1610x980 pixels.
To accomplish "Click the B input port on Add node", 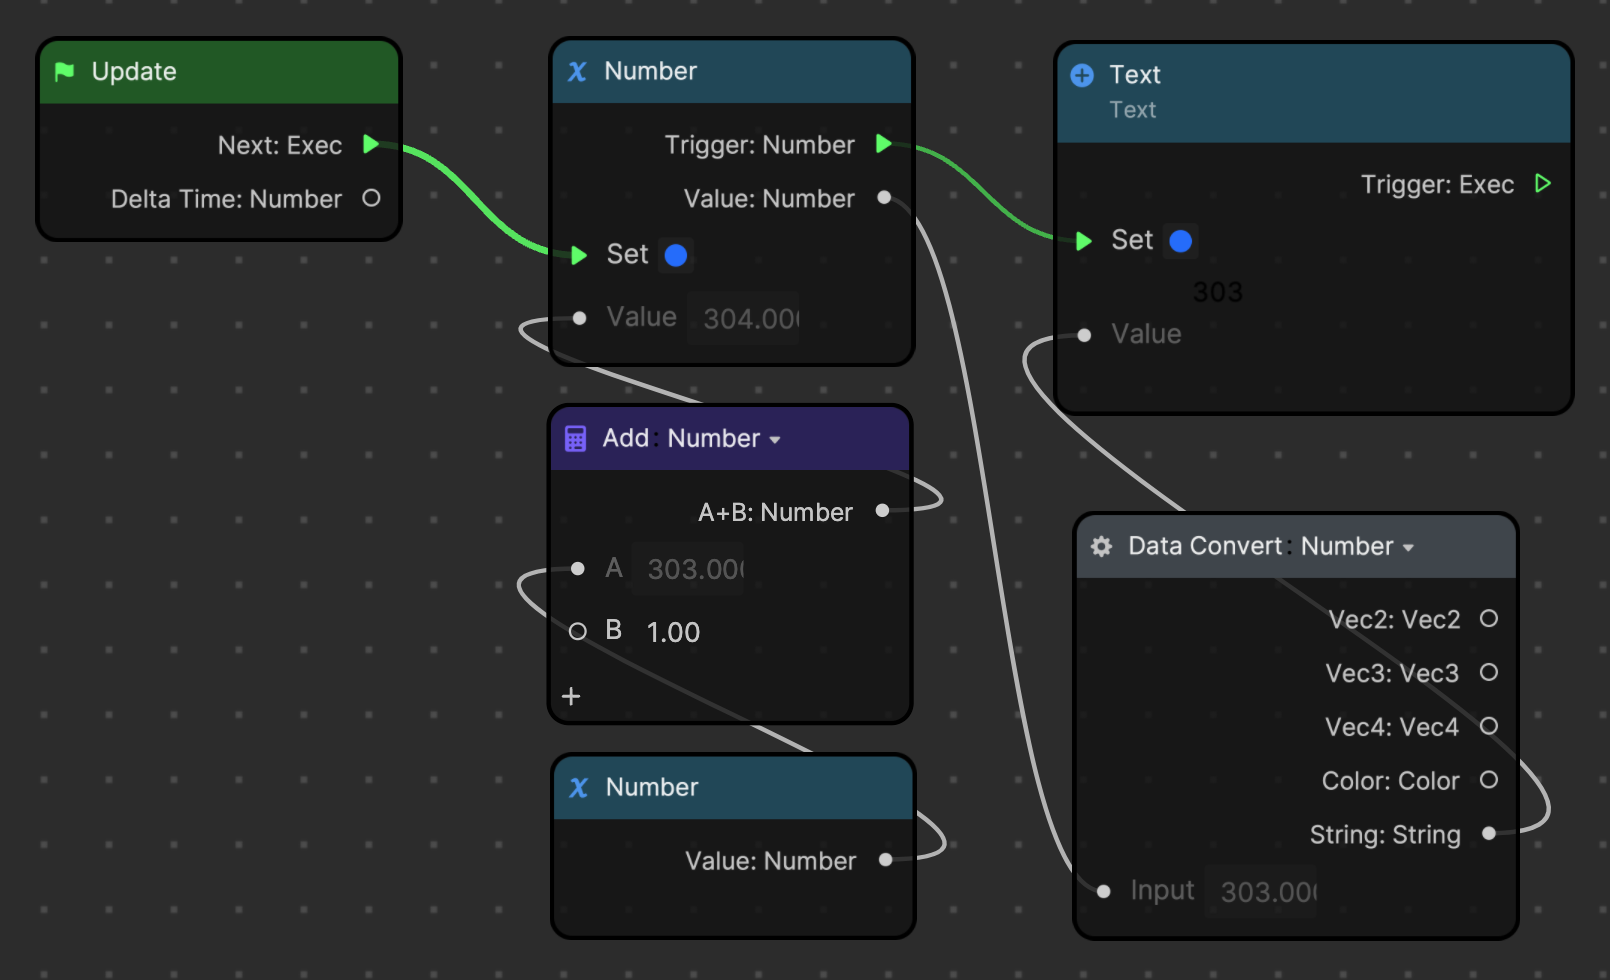I will point(577,631).
